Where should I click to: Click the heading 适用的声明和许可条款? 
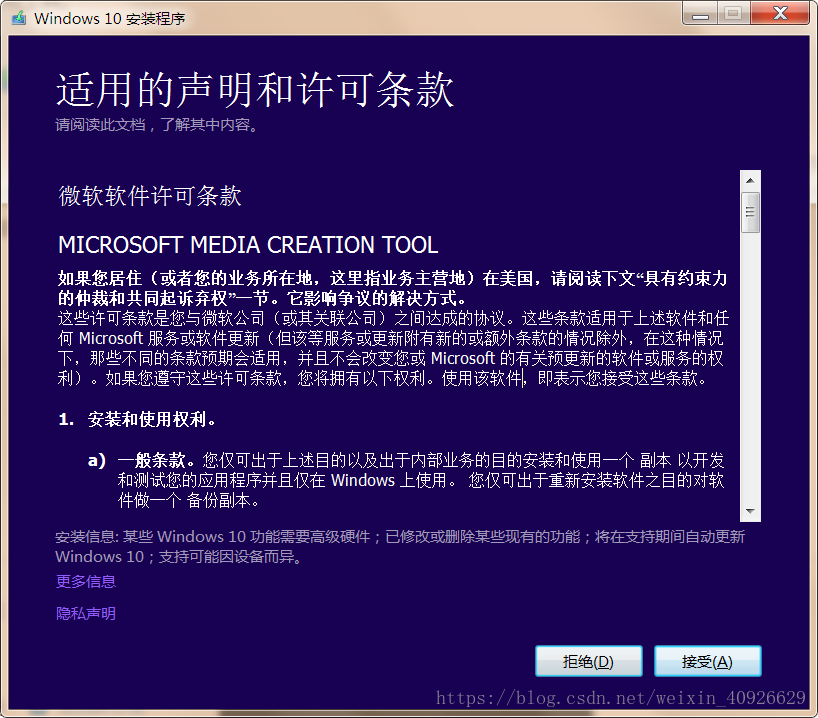[255, 90]
